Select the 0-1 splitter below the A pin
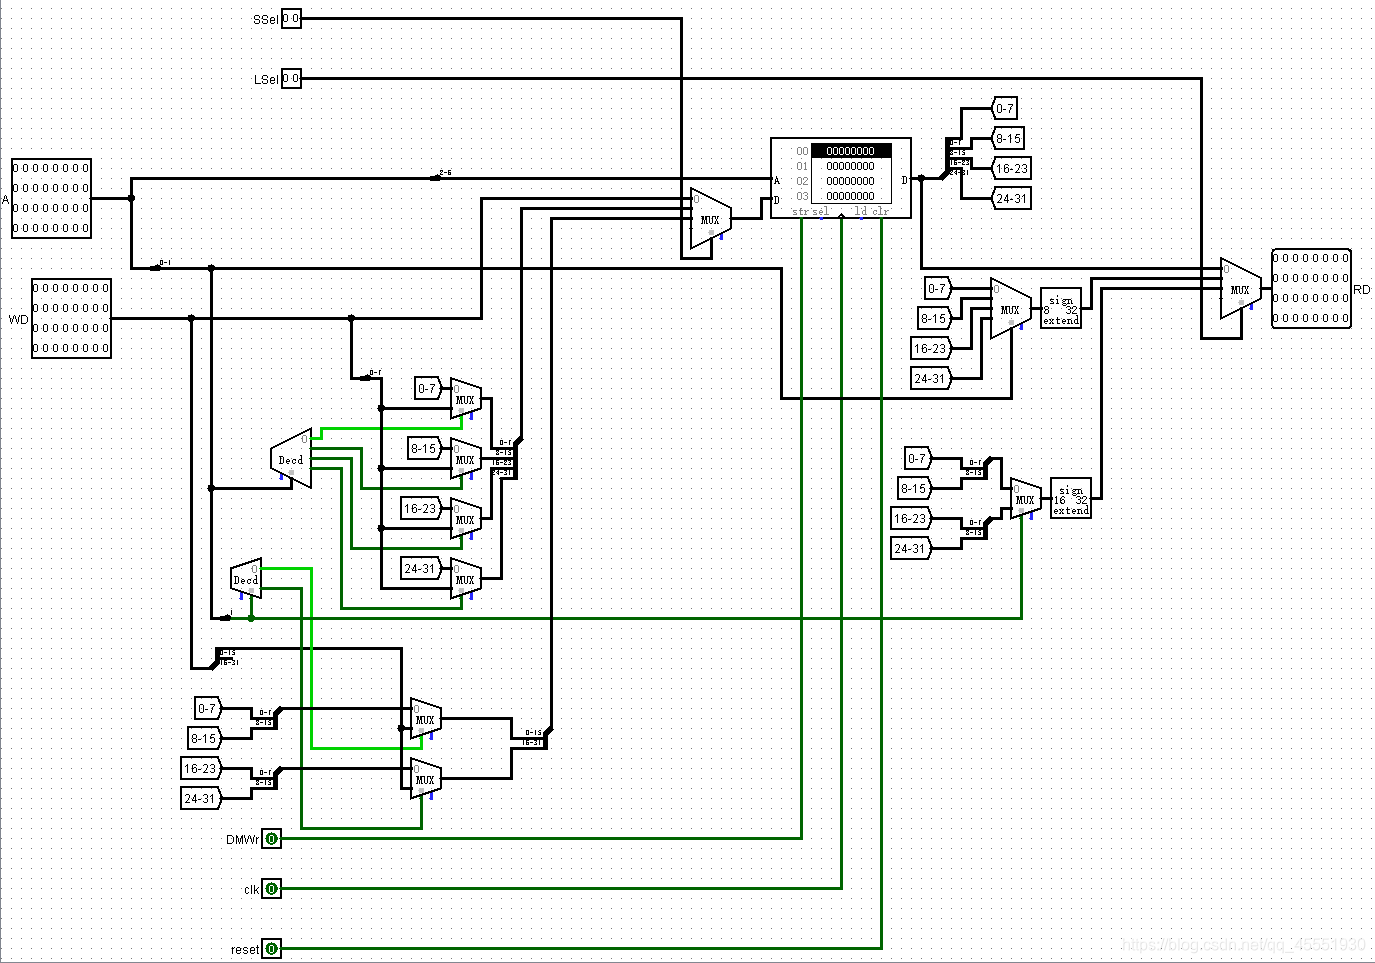1375x963 pixels. [x=160, y=266]
